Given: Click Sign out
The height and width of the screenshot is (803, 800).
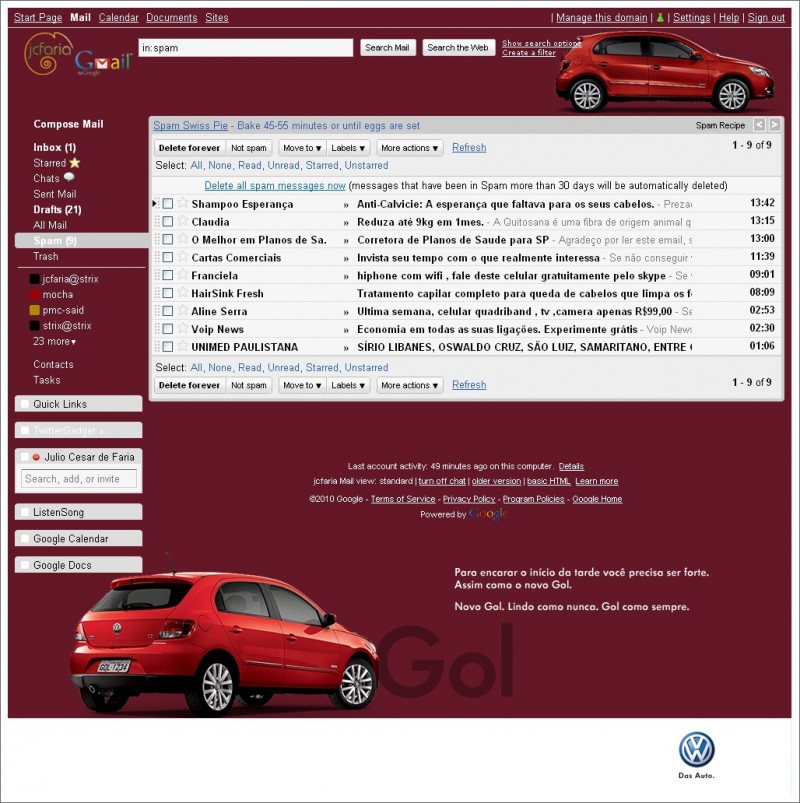Looking at the screenshot, I should [766, 17].
